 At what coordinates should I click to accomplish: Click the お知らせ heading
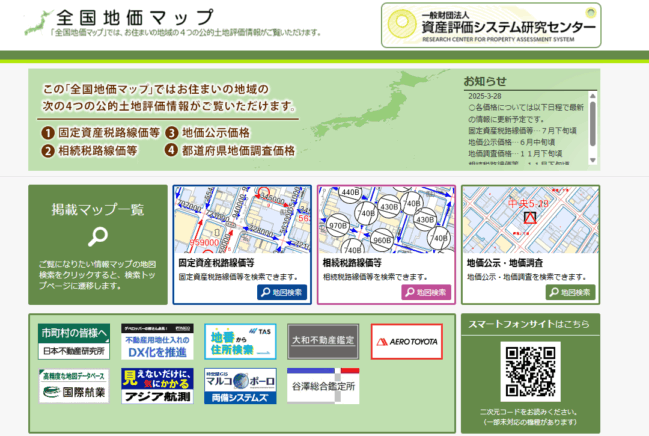(x=485, y=81)
